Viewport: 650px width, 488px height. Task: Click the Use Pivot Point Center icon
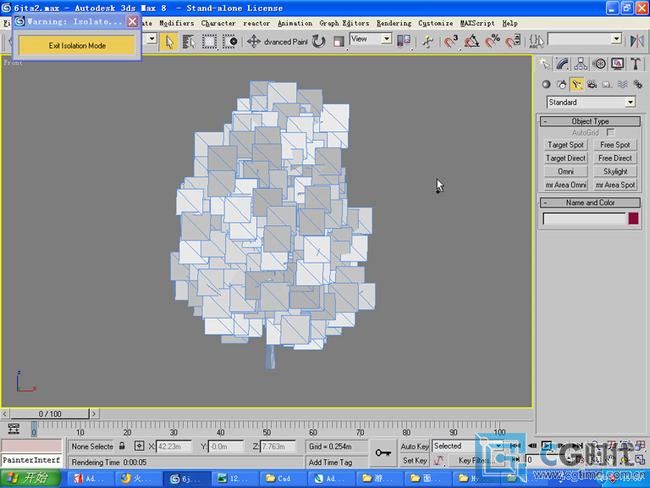403,41
